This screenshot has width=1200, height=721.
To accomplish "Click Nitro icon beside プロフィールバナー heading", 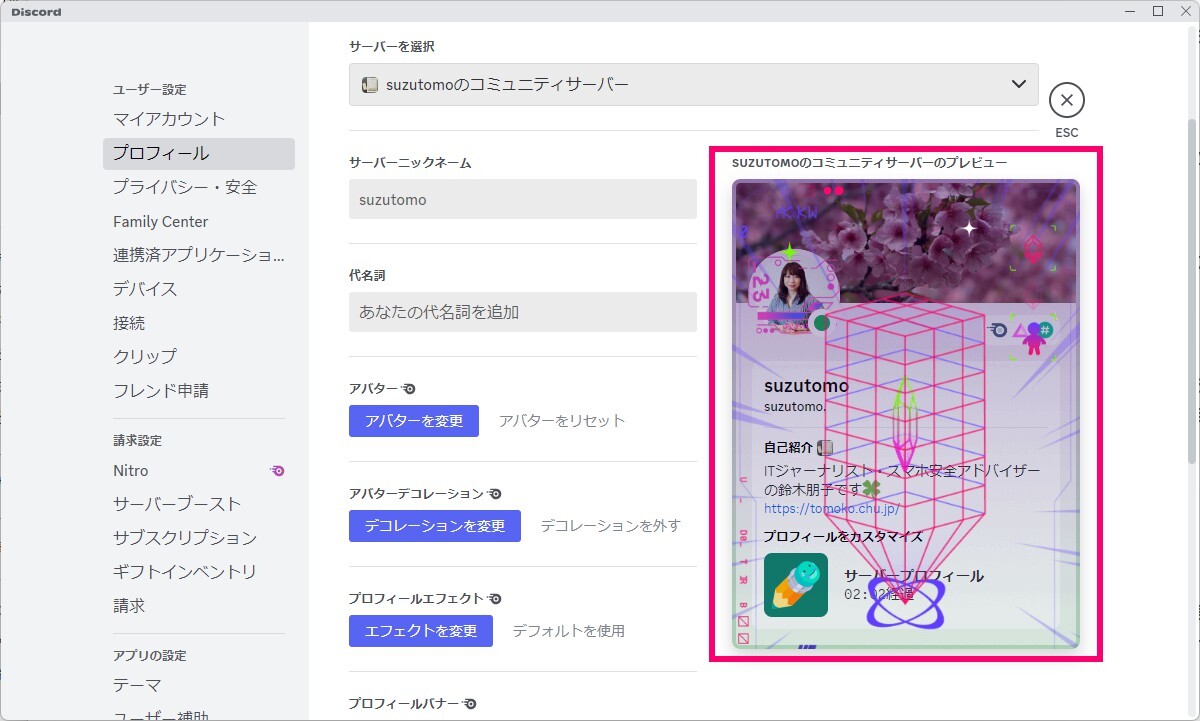I will point(469,704).
